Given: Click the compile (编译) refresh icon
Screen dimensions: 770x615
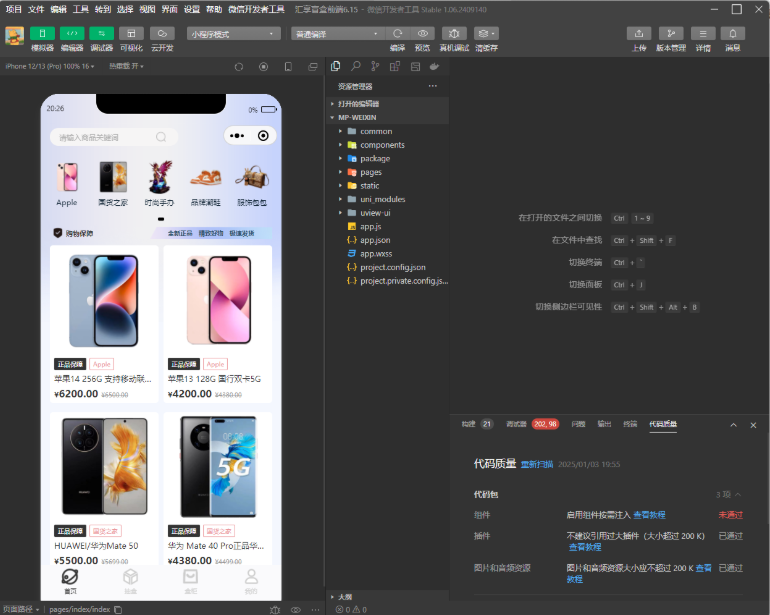Looking at the screenshot, I should point(397,33).
